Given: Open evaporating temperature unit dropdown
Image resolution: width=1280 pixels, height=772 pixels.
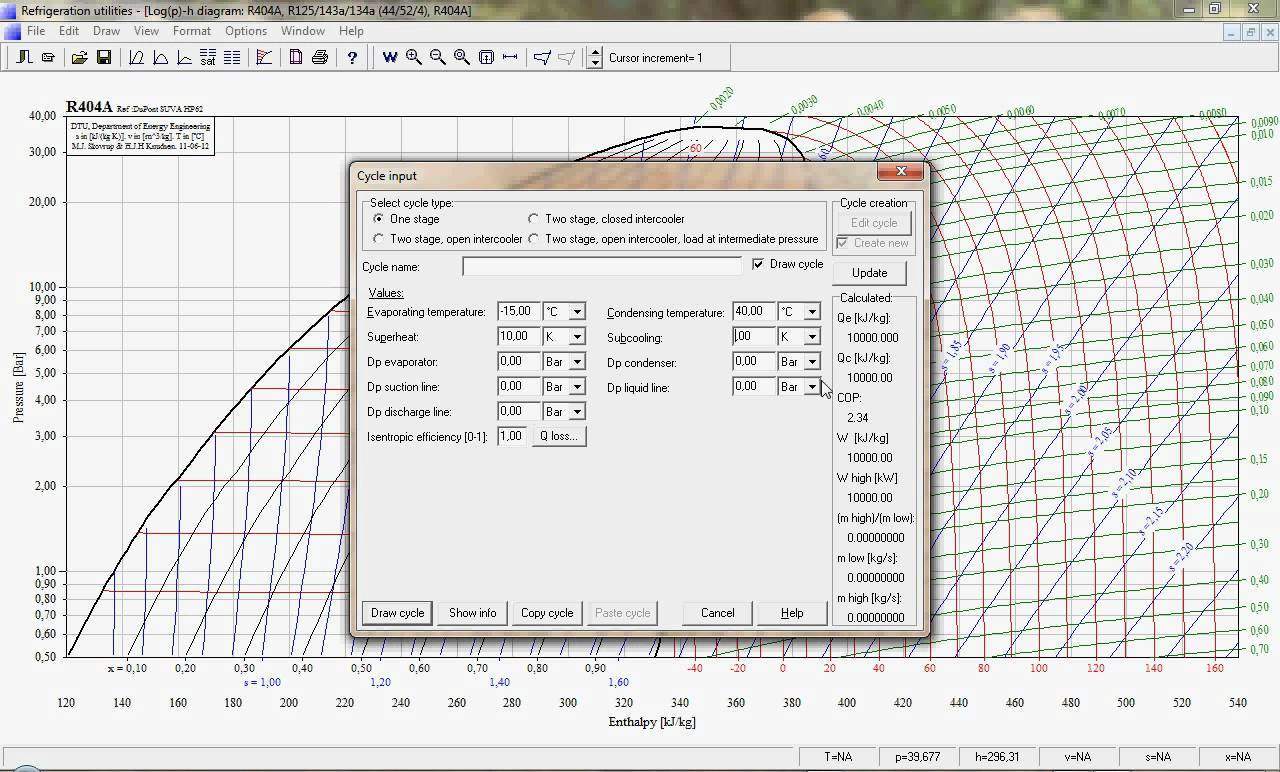Looking at the screenshot, I should 577,312.
